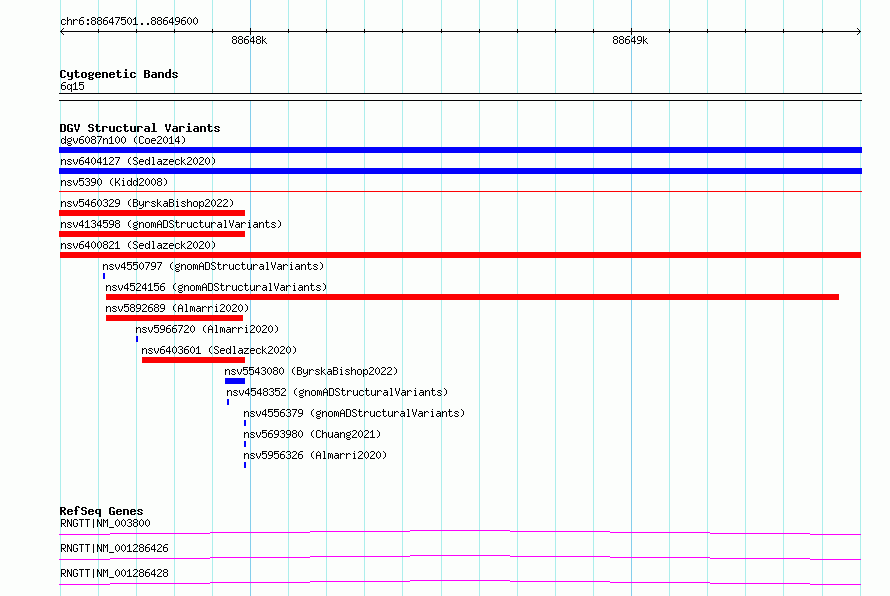Open nsv5543080 (ByrskaBishop2022) variant
890x596 pixels.
(x=311, y=371)
